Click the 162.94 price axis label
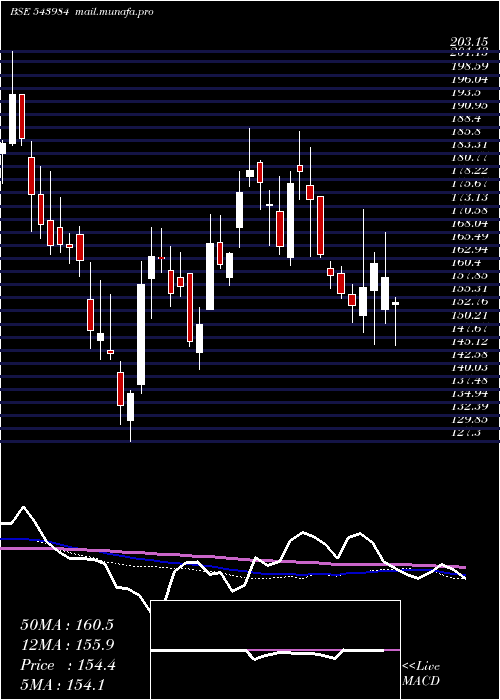The height and width of the screenshot is (700, 500). click(469, 250)
